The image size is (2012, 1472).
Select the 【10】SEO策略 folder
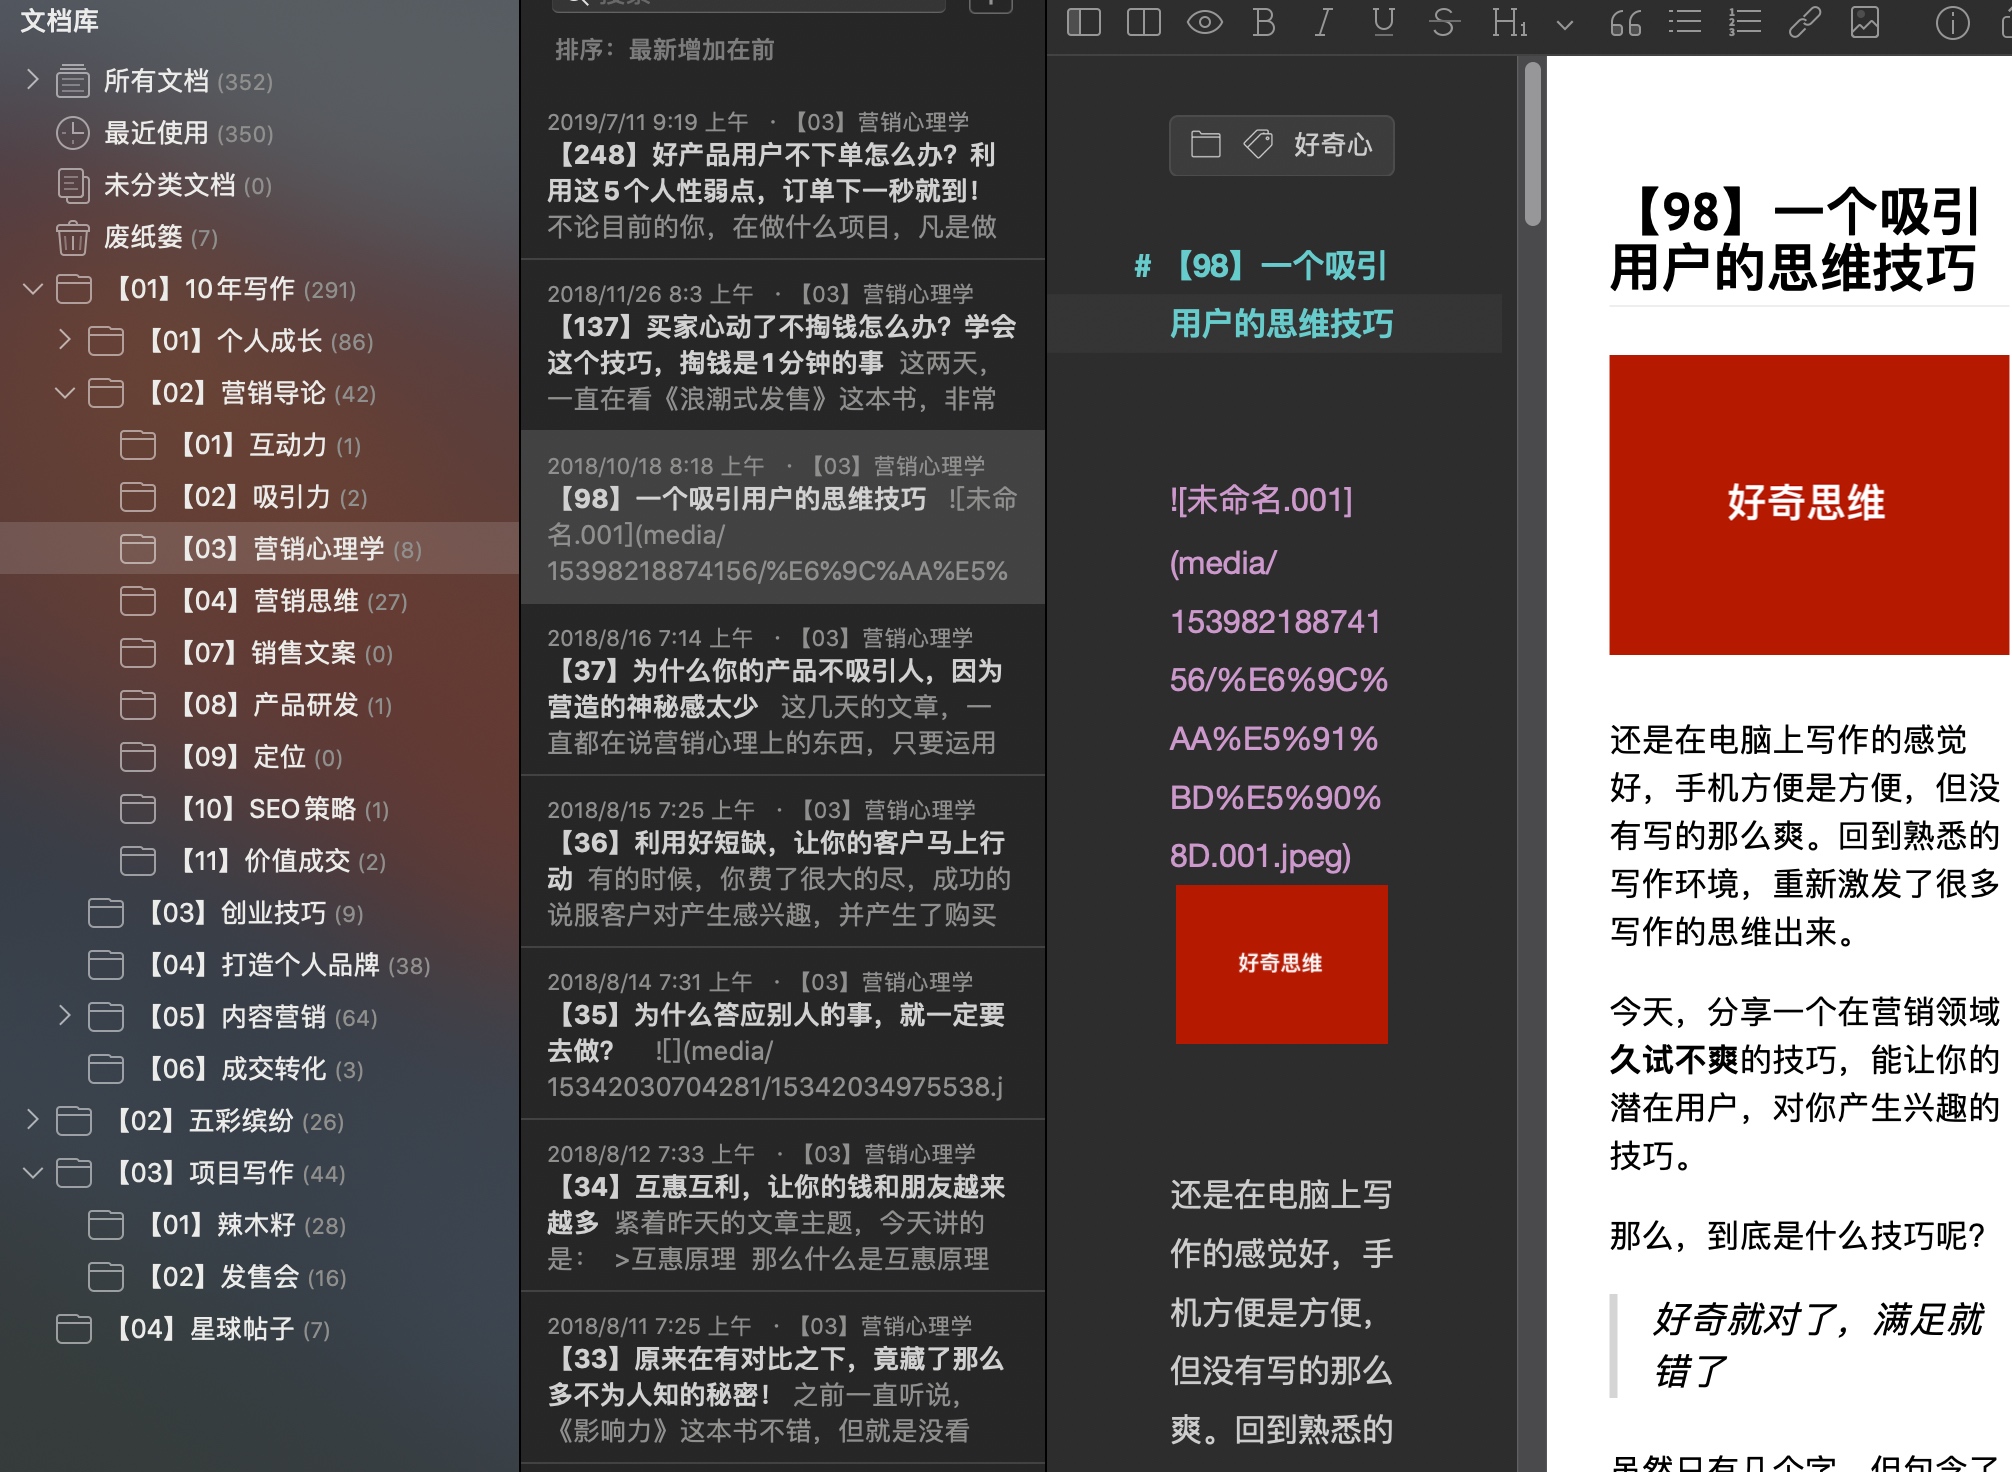(x=260, y=809)
